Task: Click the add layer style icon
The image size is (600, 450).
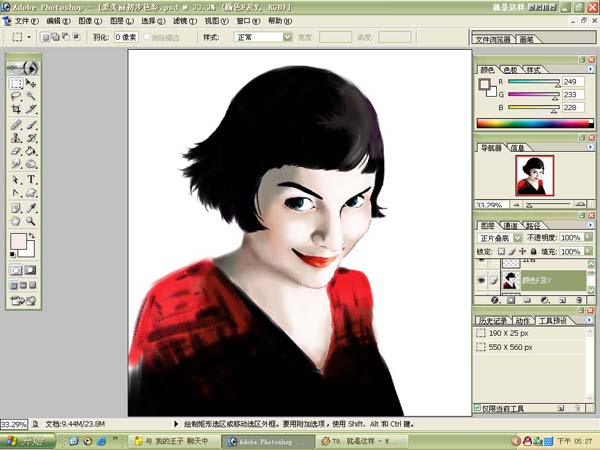Action: point(494,300)
